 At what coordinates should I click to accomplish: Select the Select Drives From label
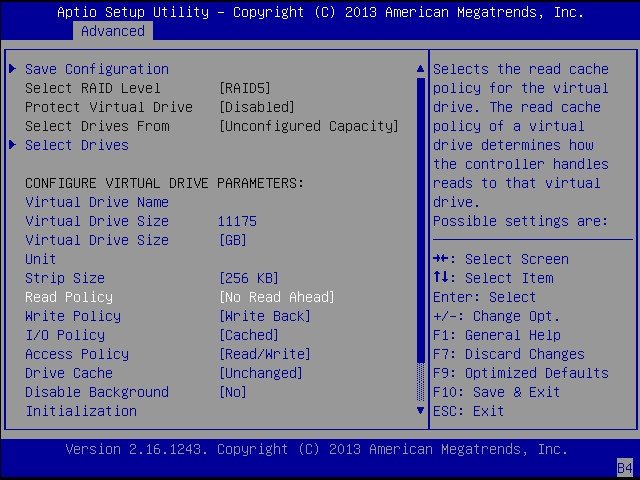(x=97, y=126)
